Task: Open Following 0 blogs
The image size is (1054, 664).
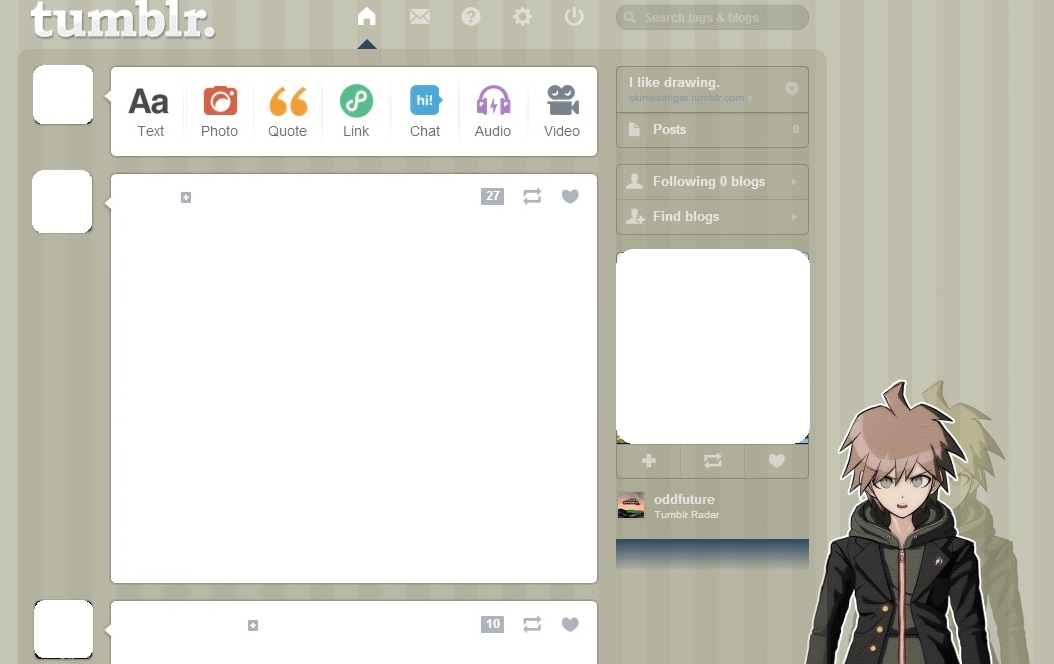Action: [712, 181]
